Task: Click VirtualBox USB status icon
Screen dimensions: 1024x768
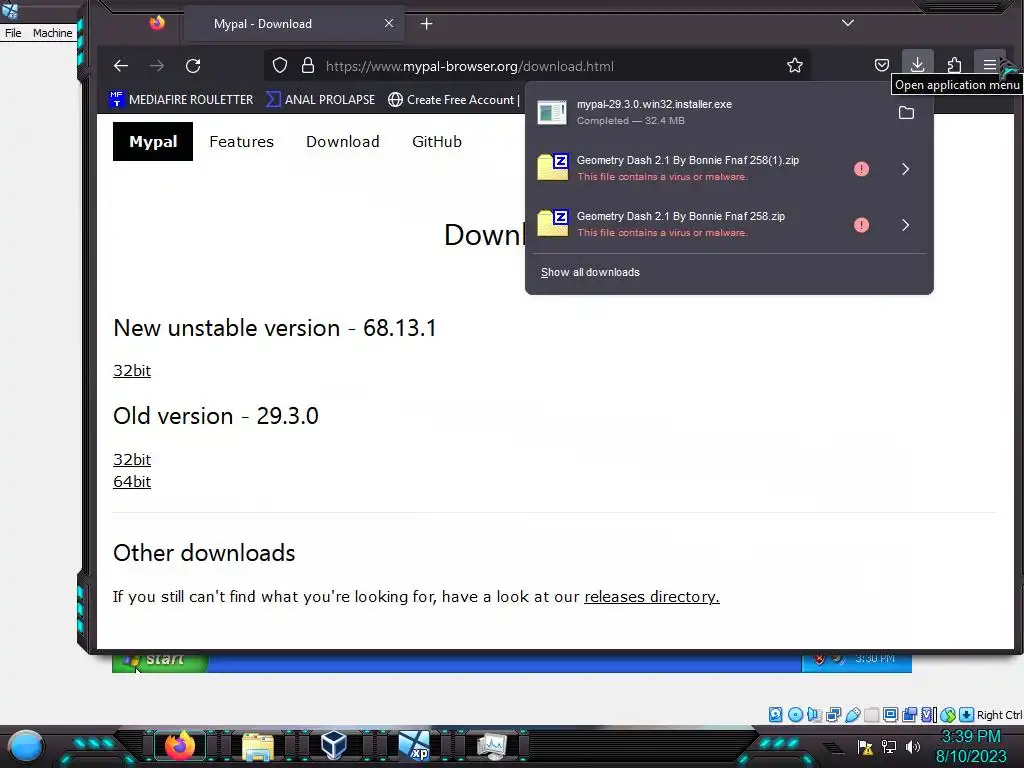Action: (853, 714)
